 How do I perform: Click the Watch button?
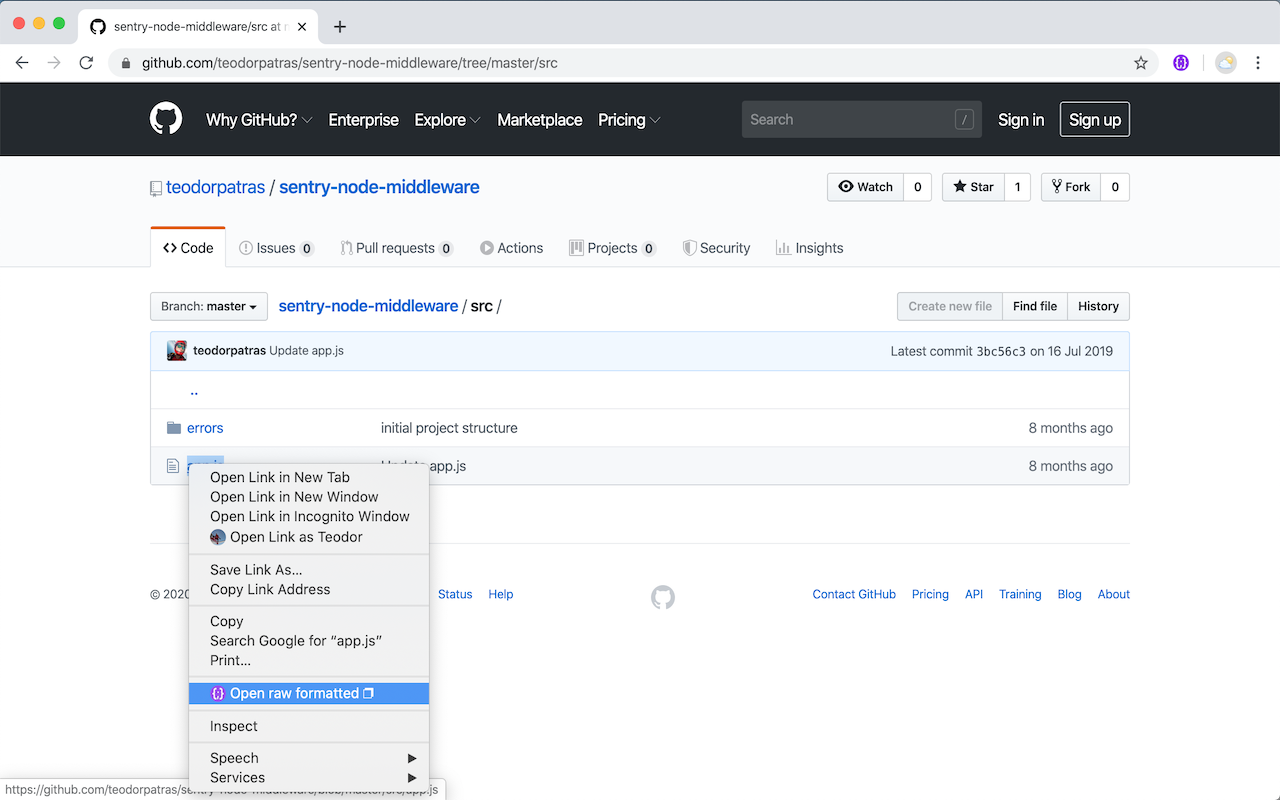point(865,187)
